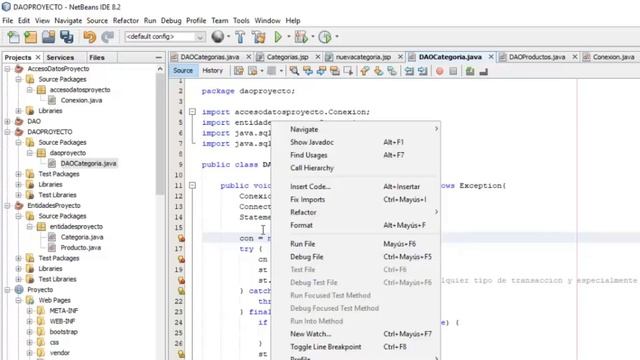Click the History view button
This screenshot has width=640, height=360.
pos(213,71)
